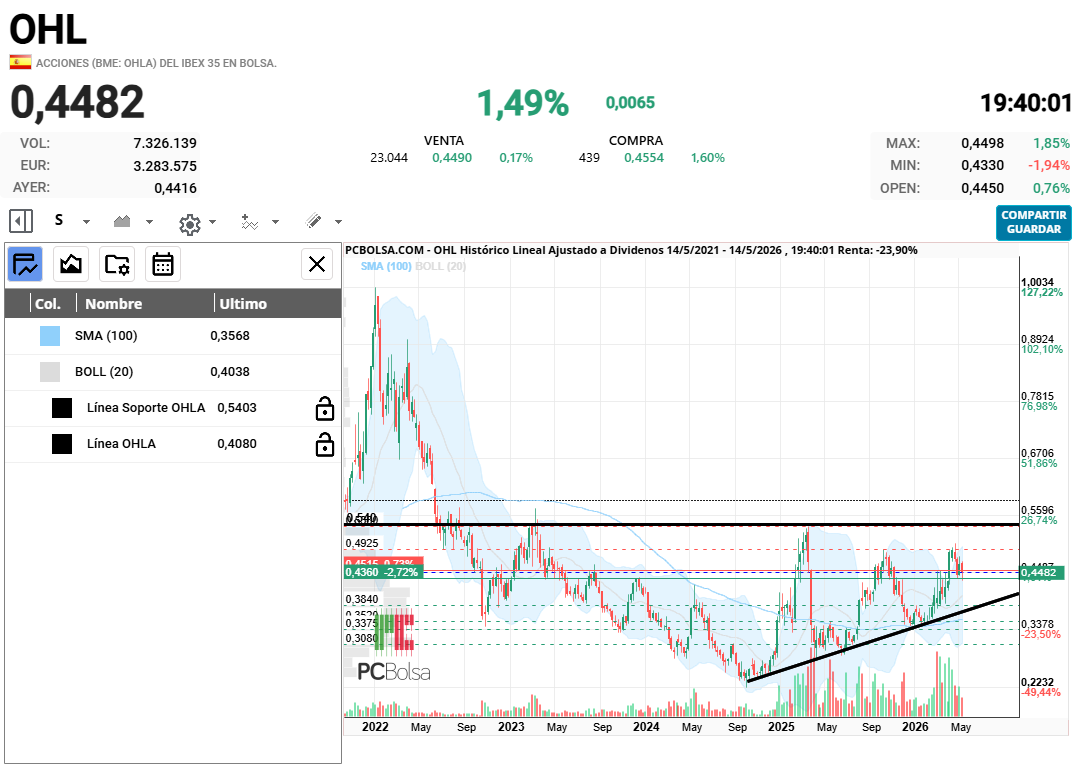This screenshot has width=1082, height=764.
Task: Click the OPEN price 0,4450
Action: coord(983,188)
